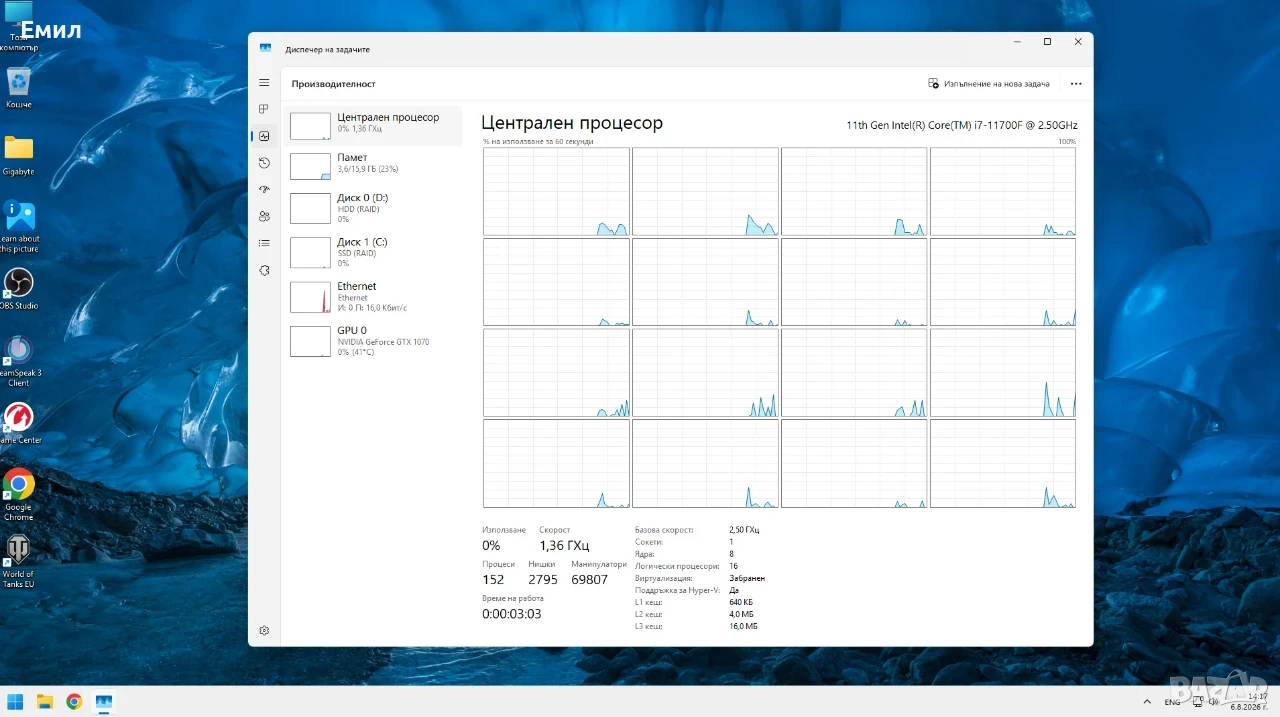1280x717 pixels.
Task: Click the virtualization value 'Забранен'
Action: click(x=747, y=578)
